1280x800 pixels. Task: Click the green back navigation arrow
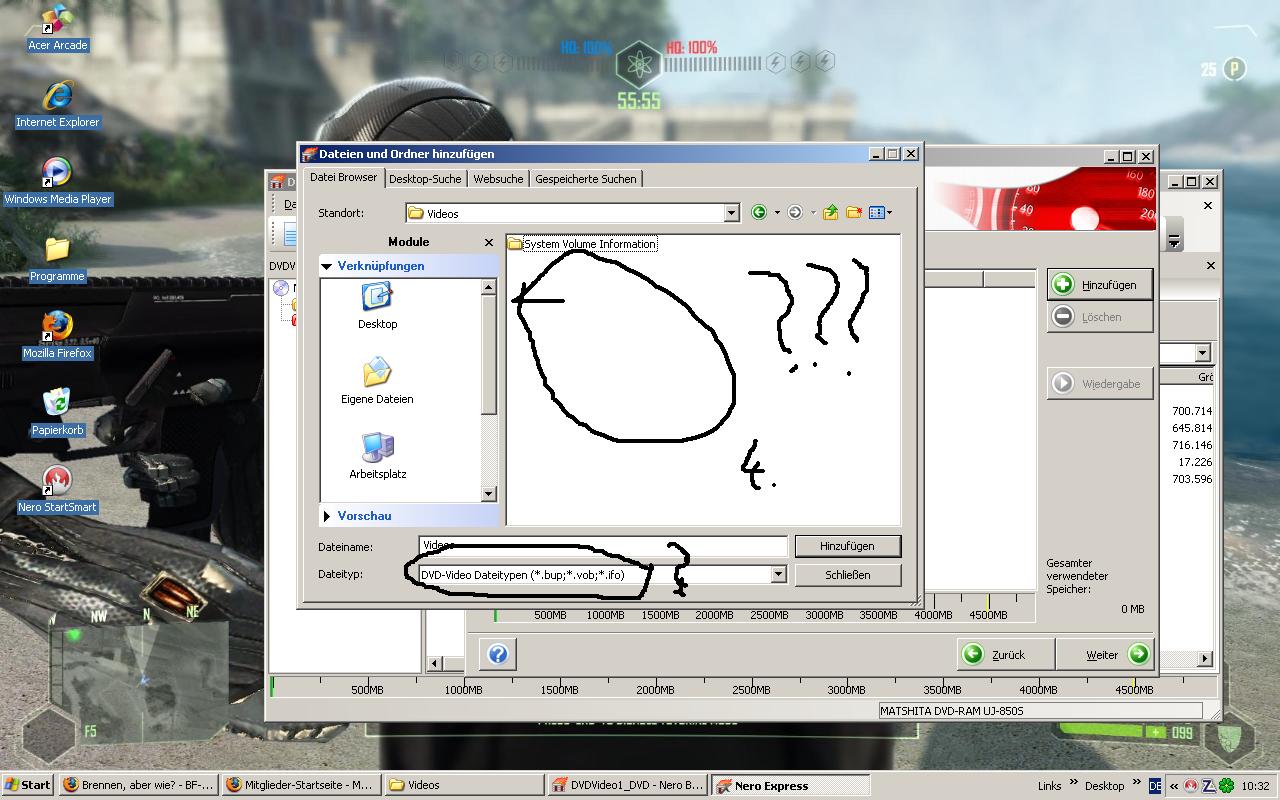tap(759, 212)
